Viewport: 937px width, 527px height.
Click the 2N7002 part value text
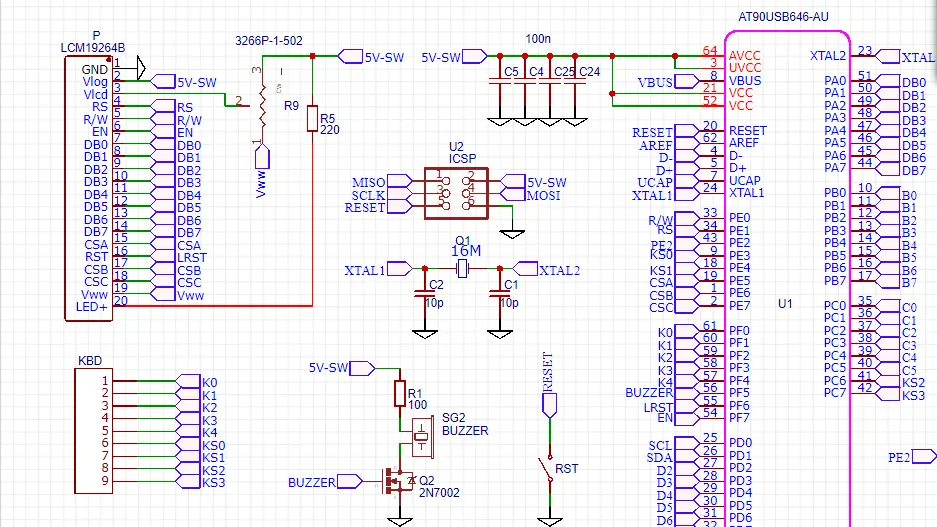point(439,493)
